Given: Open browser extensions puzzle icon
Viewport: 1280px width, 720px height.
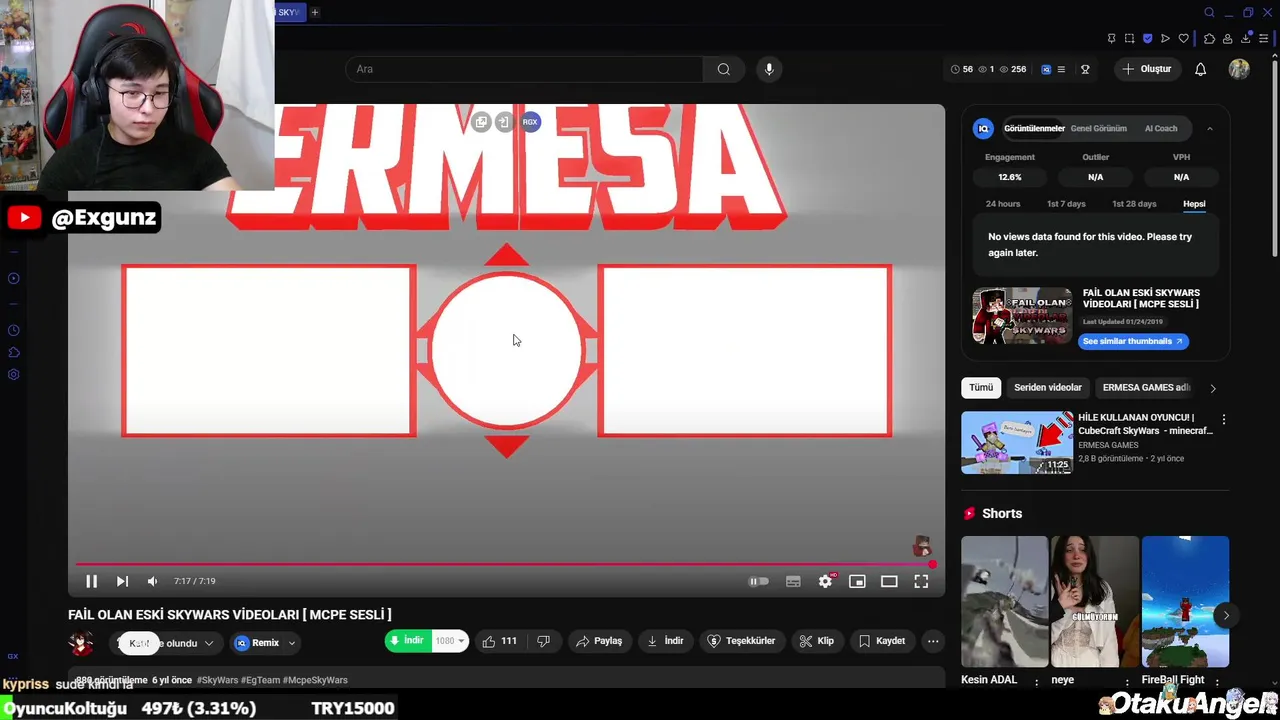Looking at the screenshot, I should (x=1209, y=38).
